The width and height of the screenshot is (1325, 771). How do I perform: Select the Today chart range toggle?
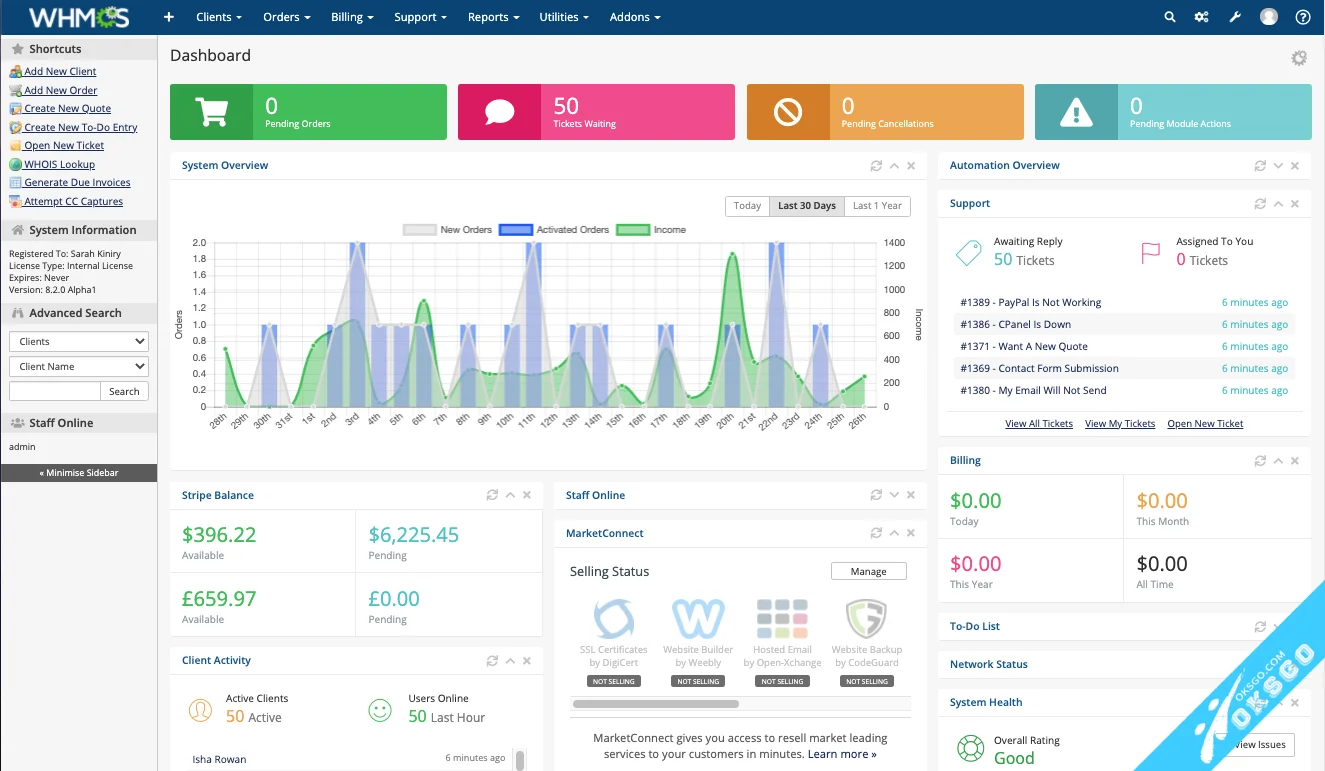pyautogui.click(x=747, y=206)
